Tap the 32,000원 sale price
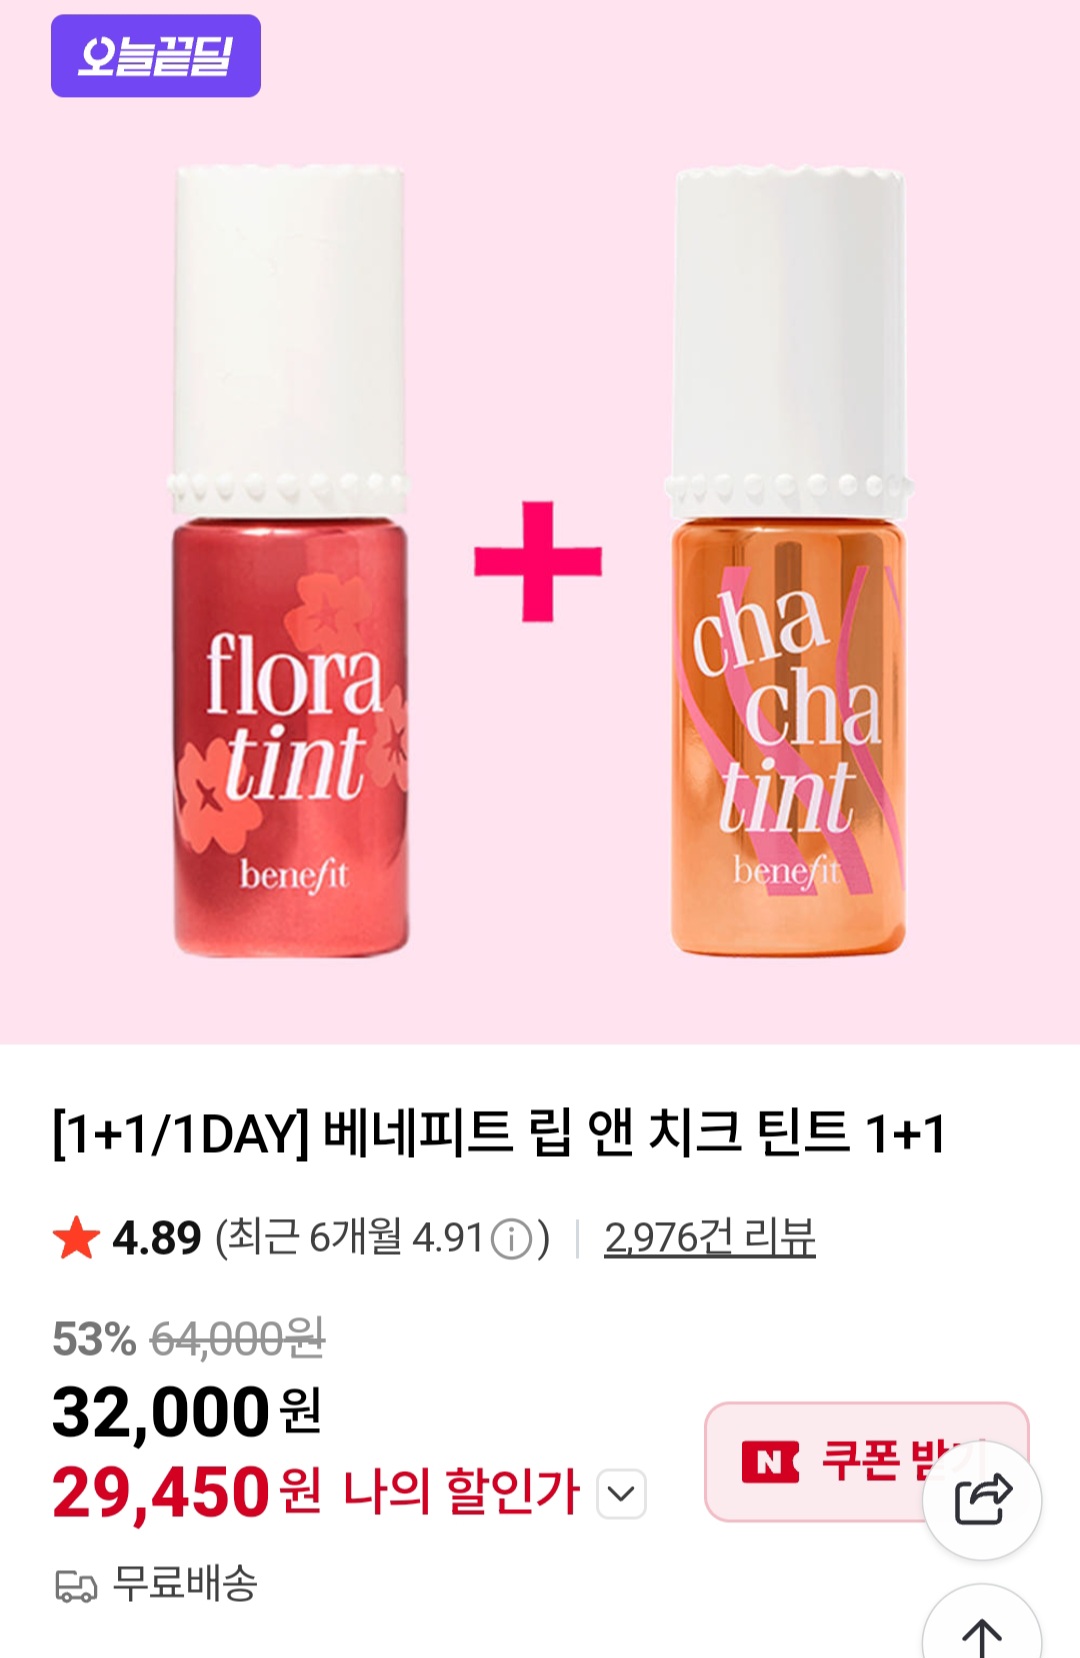This screenshot has height=1658, width=1080. (x=187, y=1412)
